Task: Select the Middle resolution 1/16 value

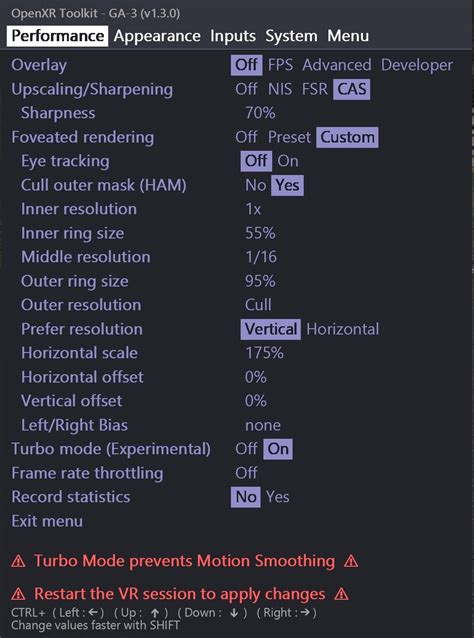Action: point(261,257)
